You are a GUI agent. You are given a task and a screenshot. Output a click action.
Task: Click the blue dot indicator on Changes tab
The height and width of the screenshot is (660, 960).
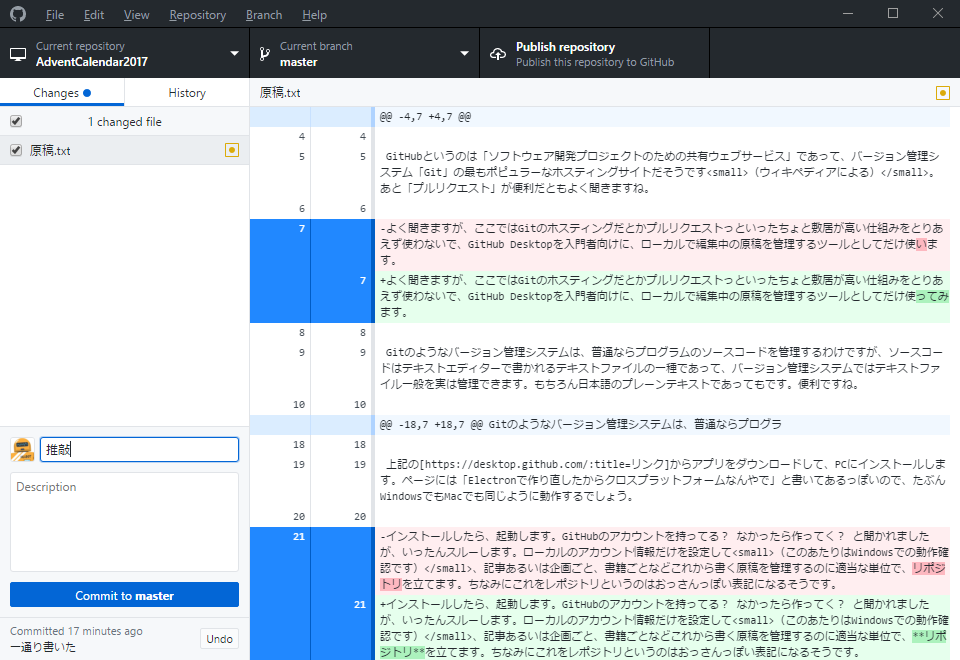[87, 93]
